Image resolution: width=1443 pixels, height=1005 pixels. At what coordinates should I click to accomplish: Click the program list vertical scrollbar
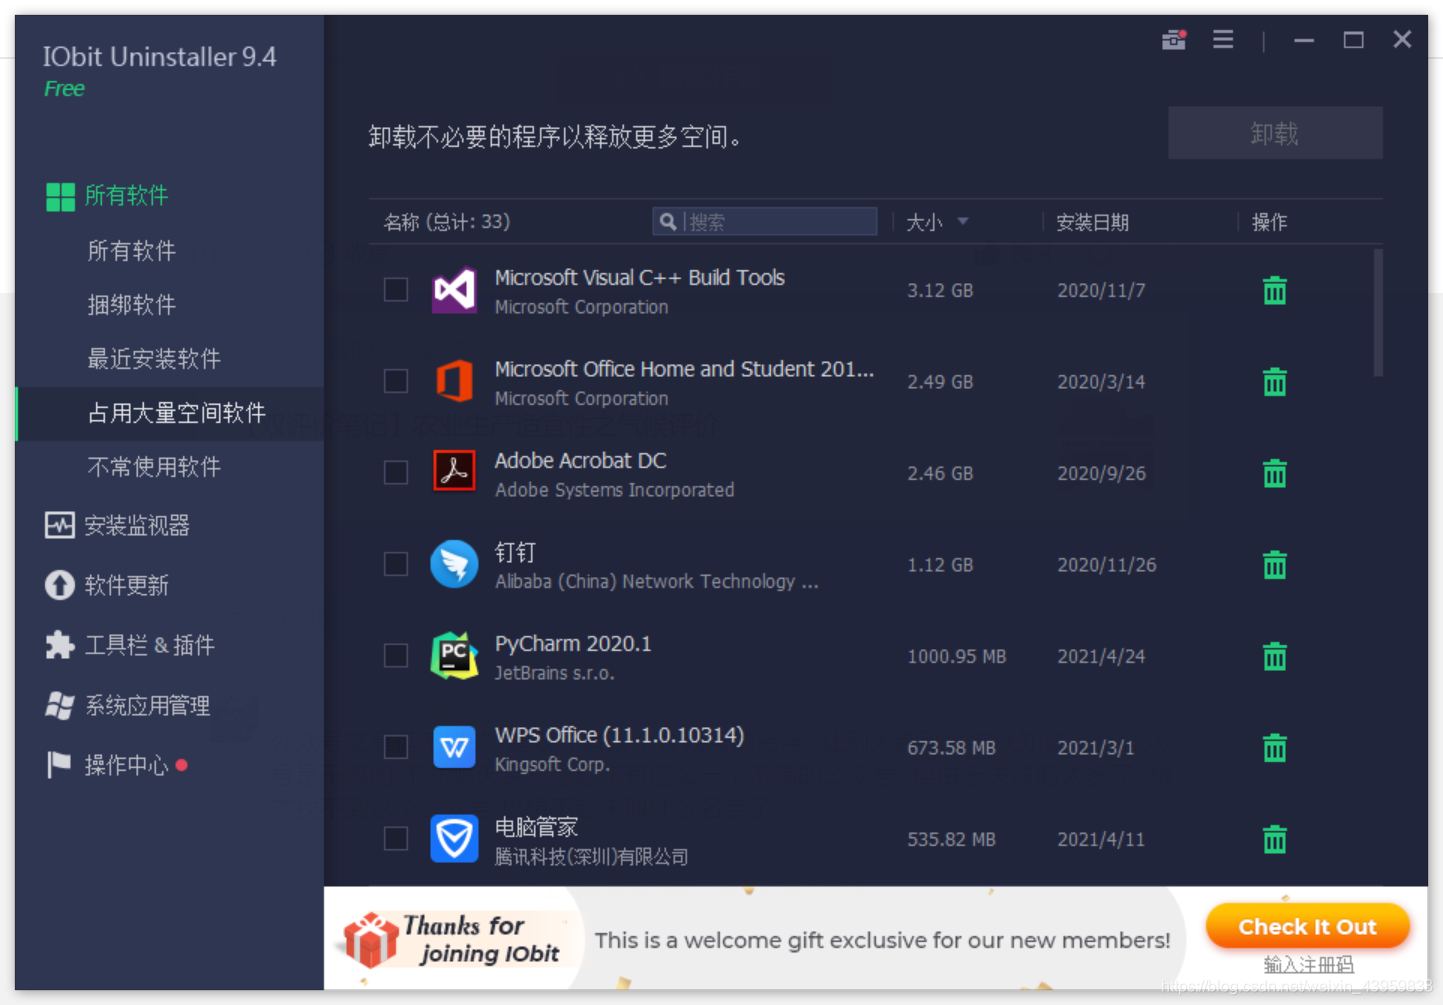tap(1378, 313)
